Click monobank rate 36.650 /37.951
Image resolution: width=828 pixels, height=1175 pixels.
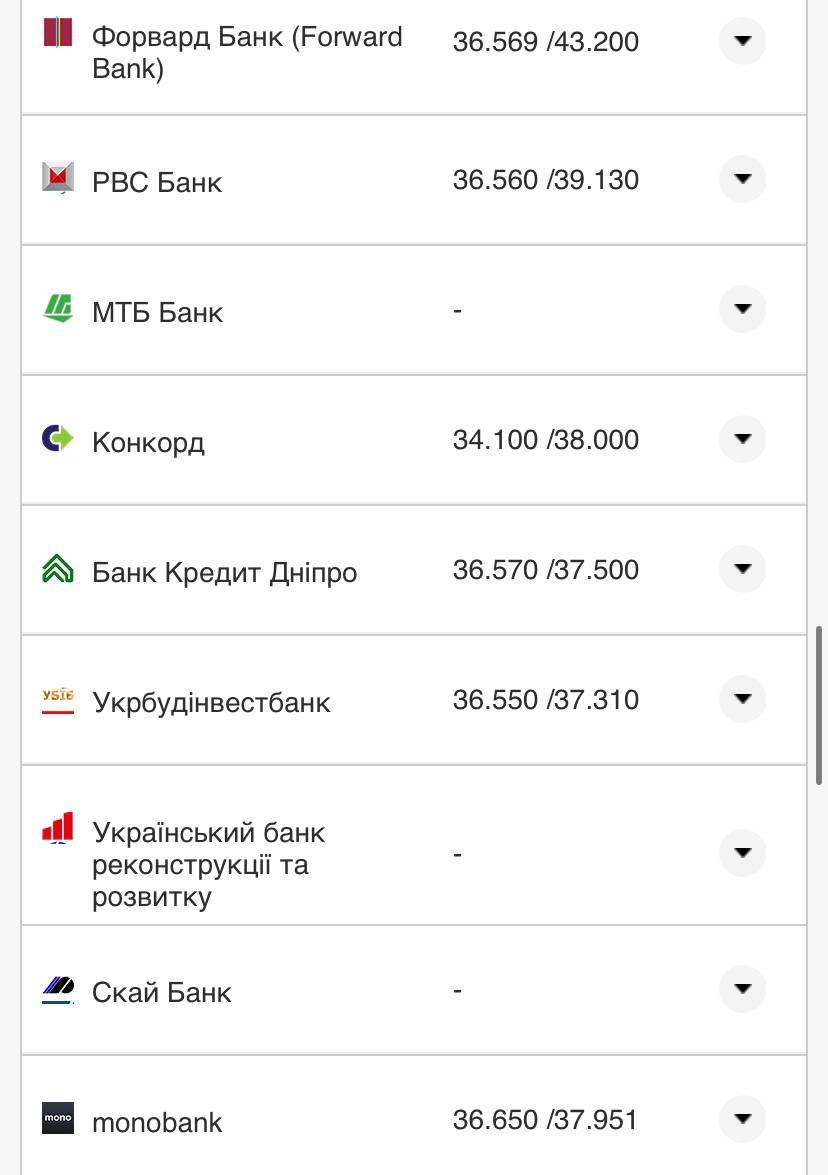coord(545,1119)
